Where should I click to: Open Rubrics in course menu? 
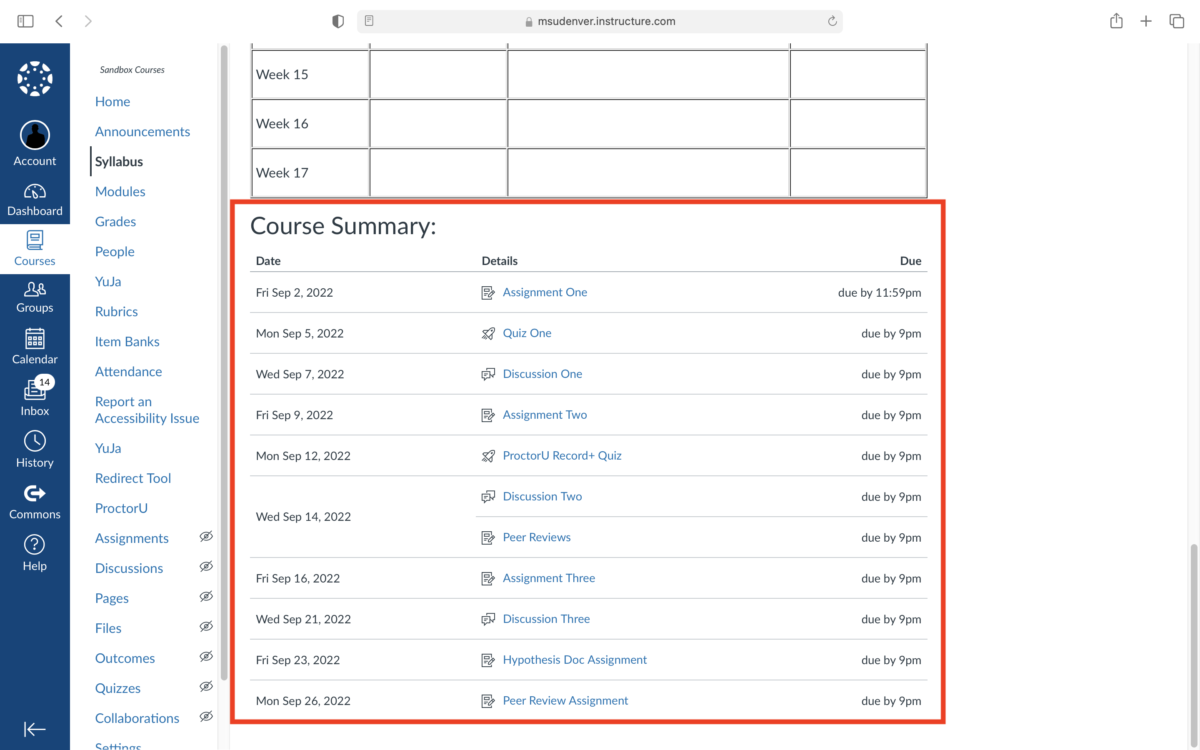click(x=116, y=311)
